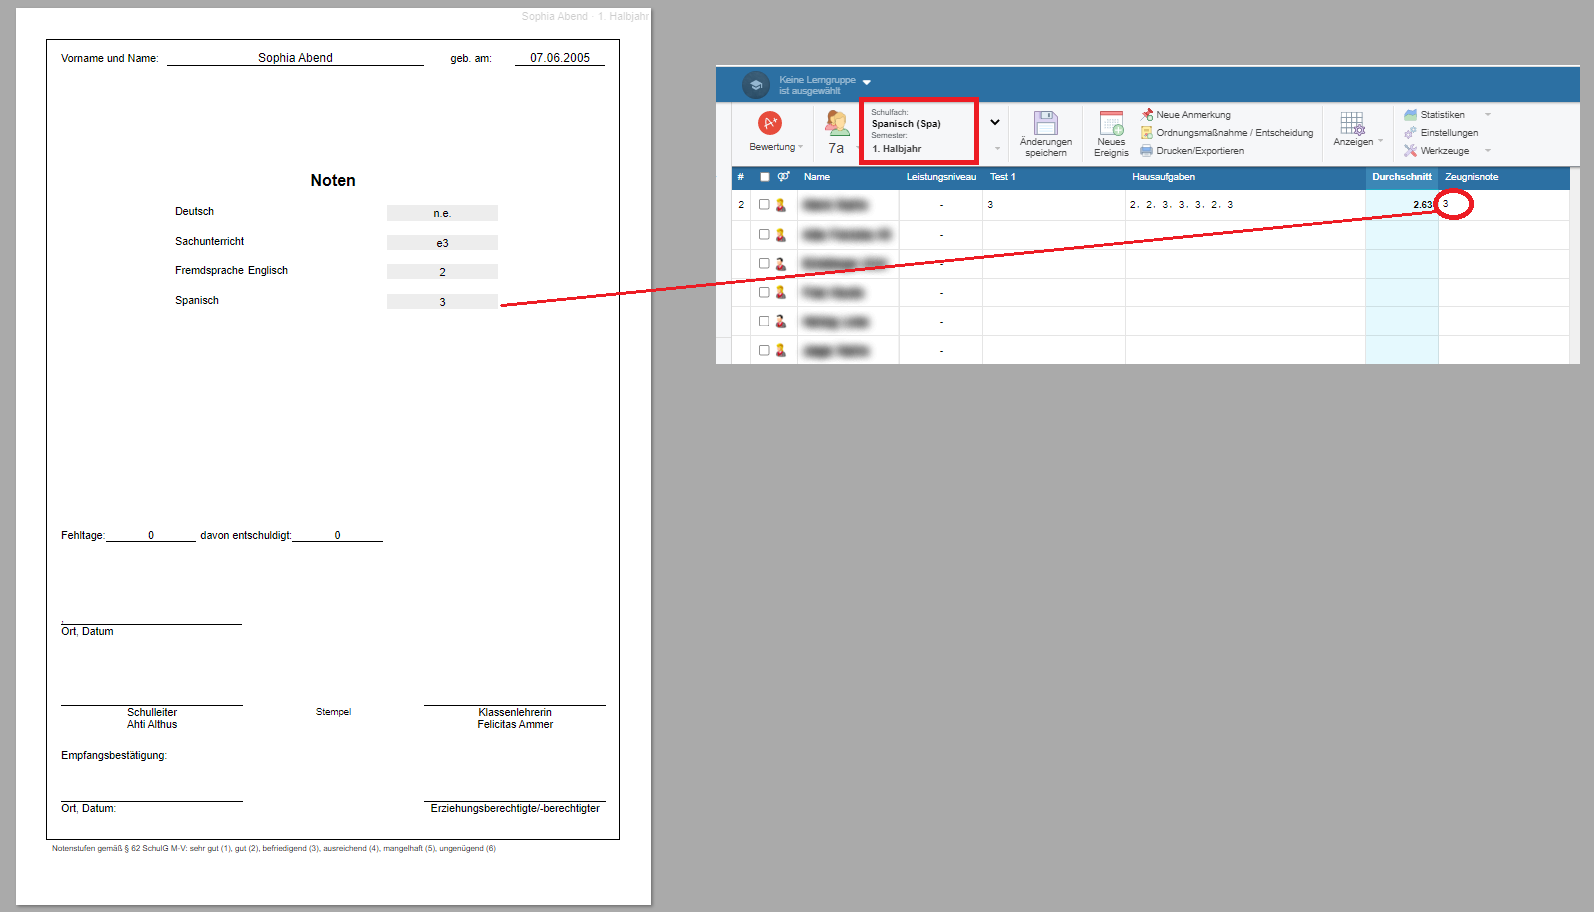Click Neue Anmerkung
1594x912 pixels.
pos(1193,115)
